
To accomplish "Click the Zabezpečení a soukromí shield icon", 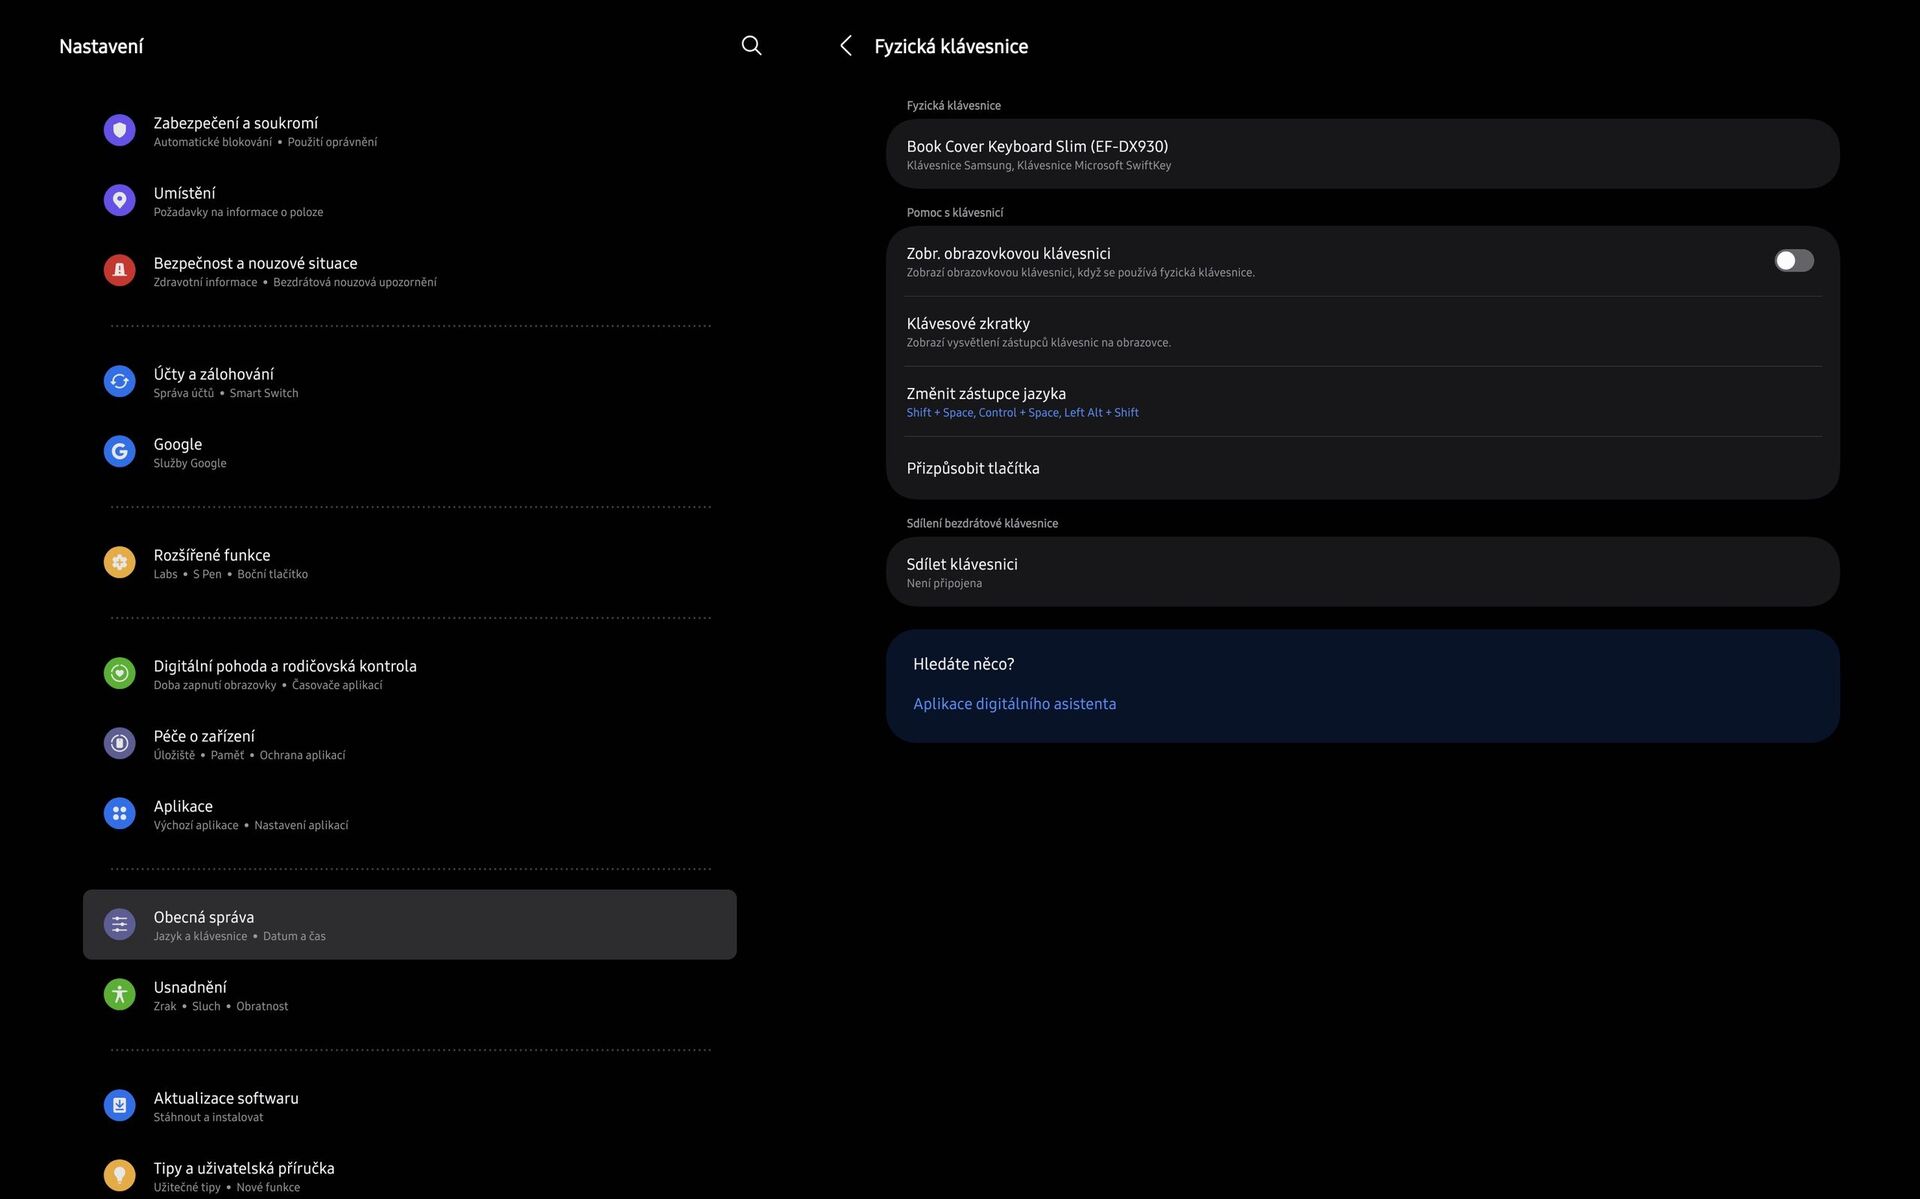I will pyautogui.click(x=119, y=131).
